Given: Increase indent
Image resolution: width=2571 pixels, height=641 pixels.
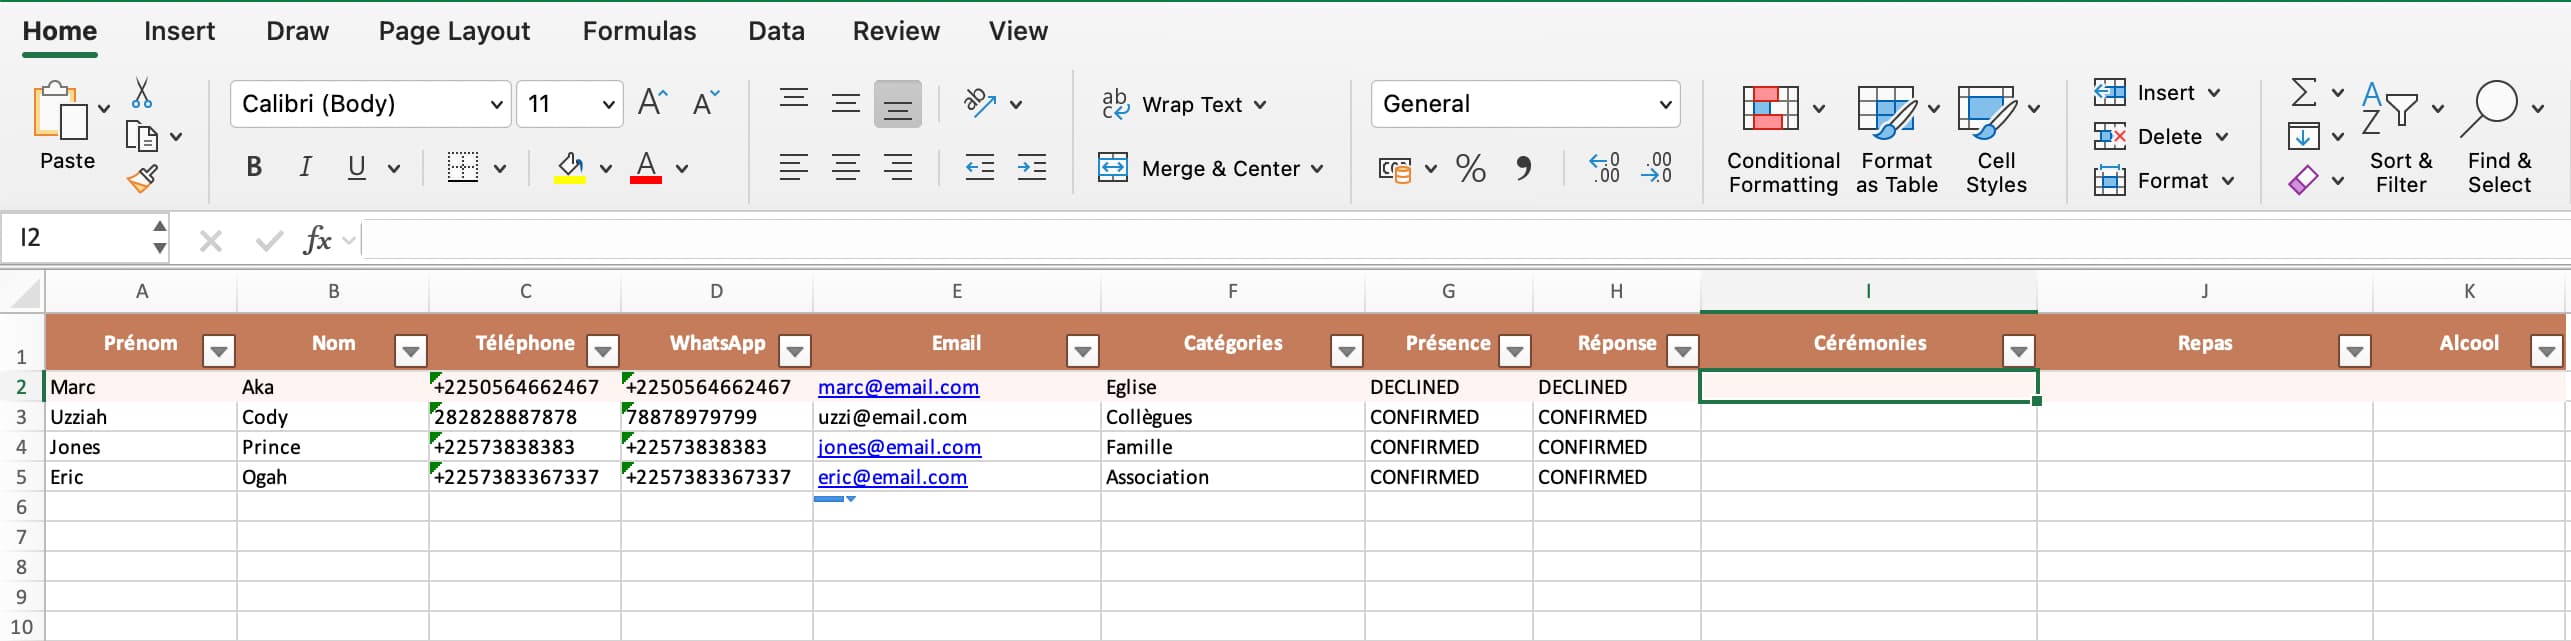Looking at the screenshot, I should (x=1031, y=167).
